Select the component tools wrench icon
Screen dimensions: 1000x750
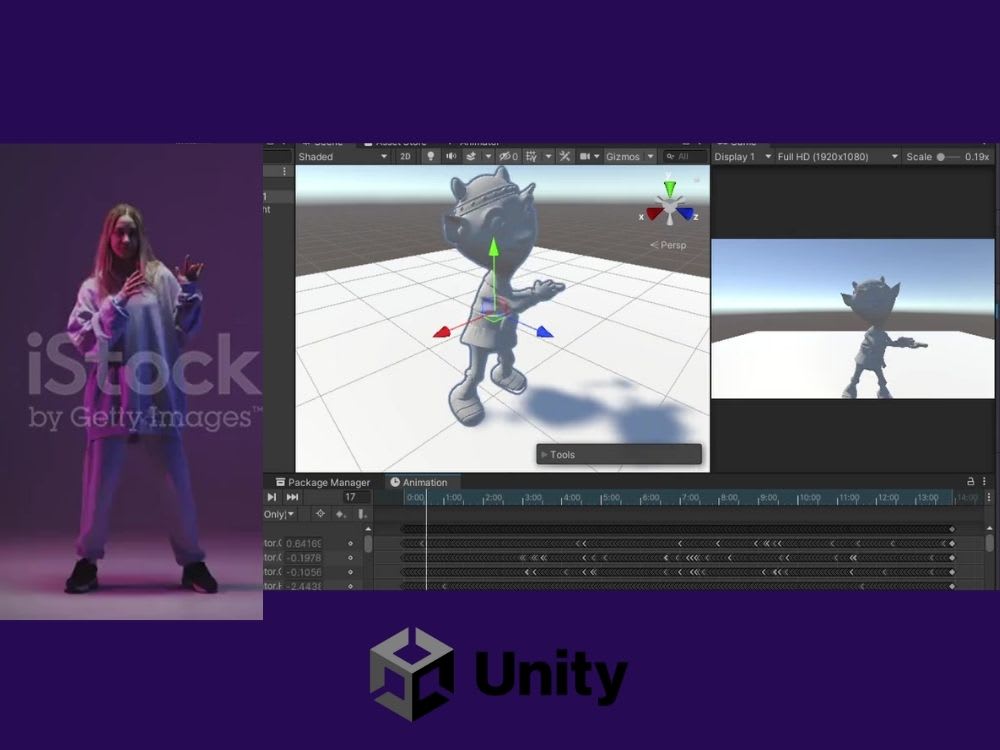pos(565,156)
